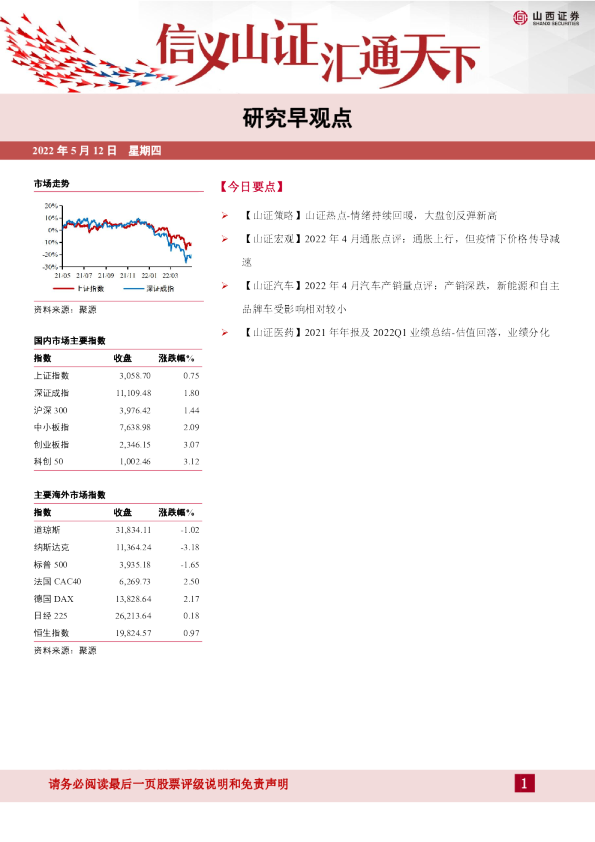Click the red arrow bullet before 山证医药

point(225,332)
